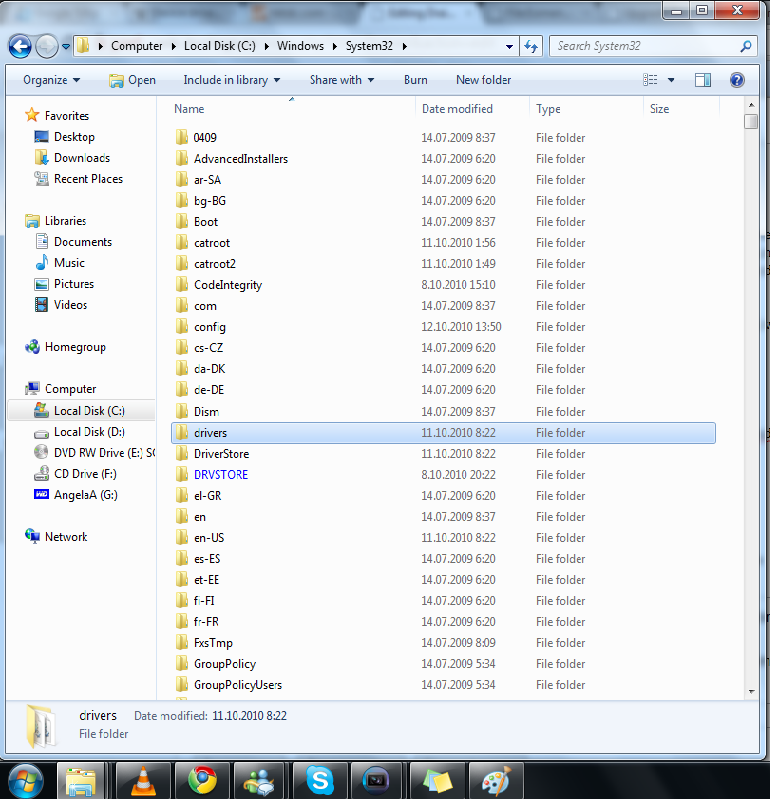Image resolution: width=770 pixels, height=799 pixels.
Task: Open the Include in library menu
Action: click(232, 80)
